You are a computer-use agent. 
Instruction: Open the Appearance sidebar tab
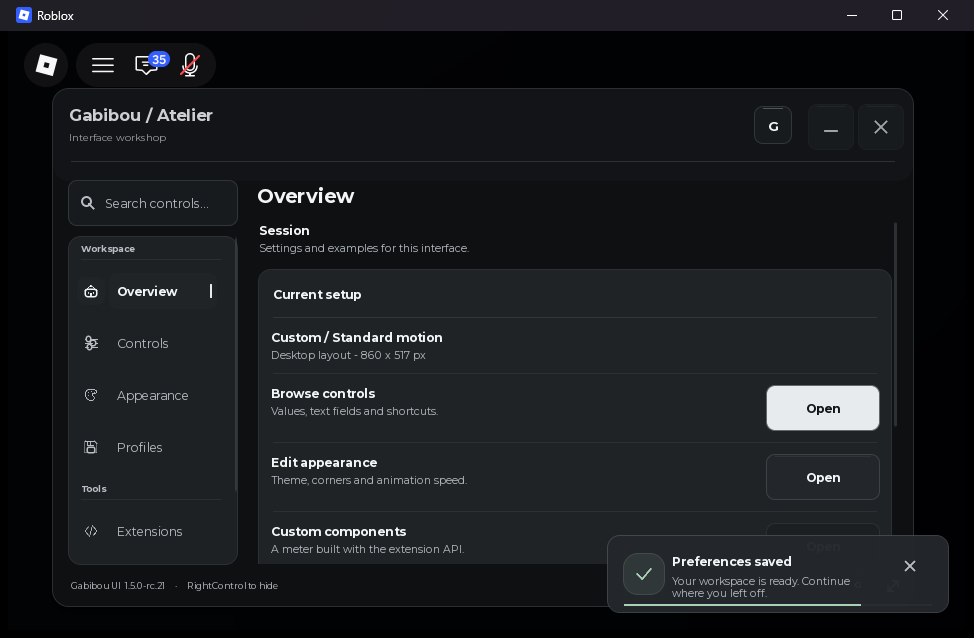coord(147,395)
